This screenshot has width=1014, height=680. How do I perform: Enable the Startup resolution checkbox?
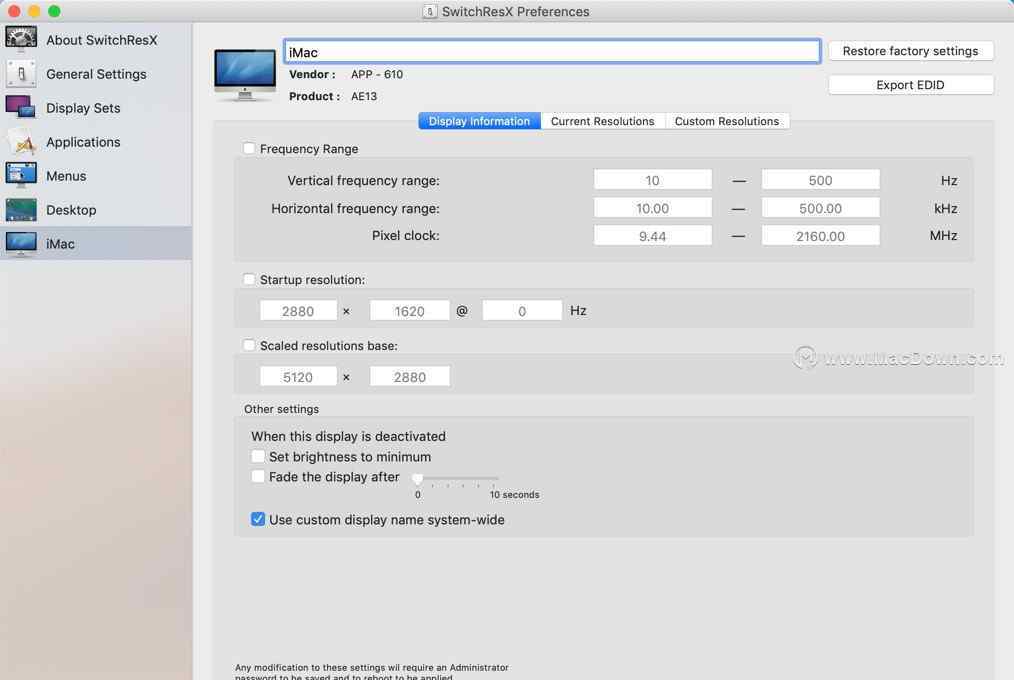(x=249, y=279)
